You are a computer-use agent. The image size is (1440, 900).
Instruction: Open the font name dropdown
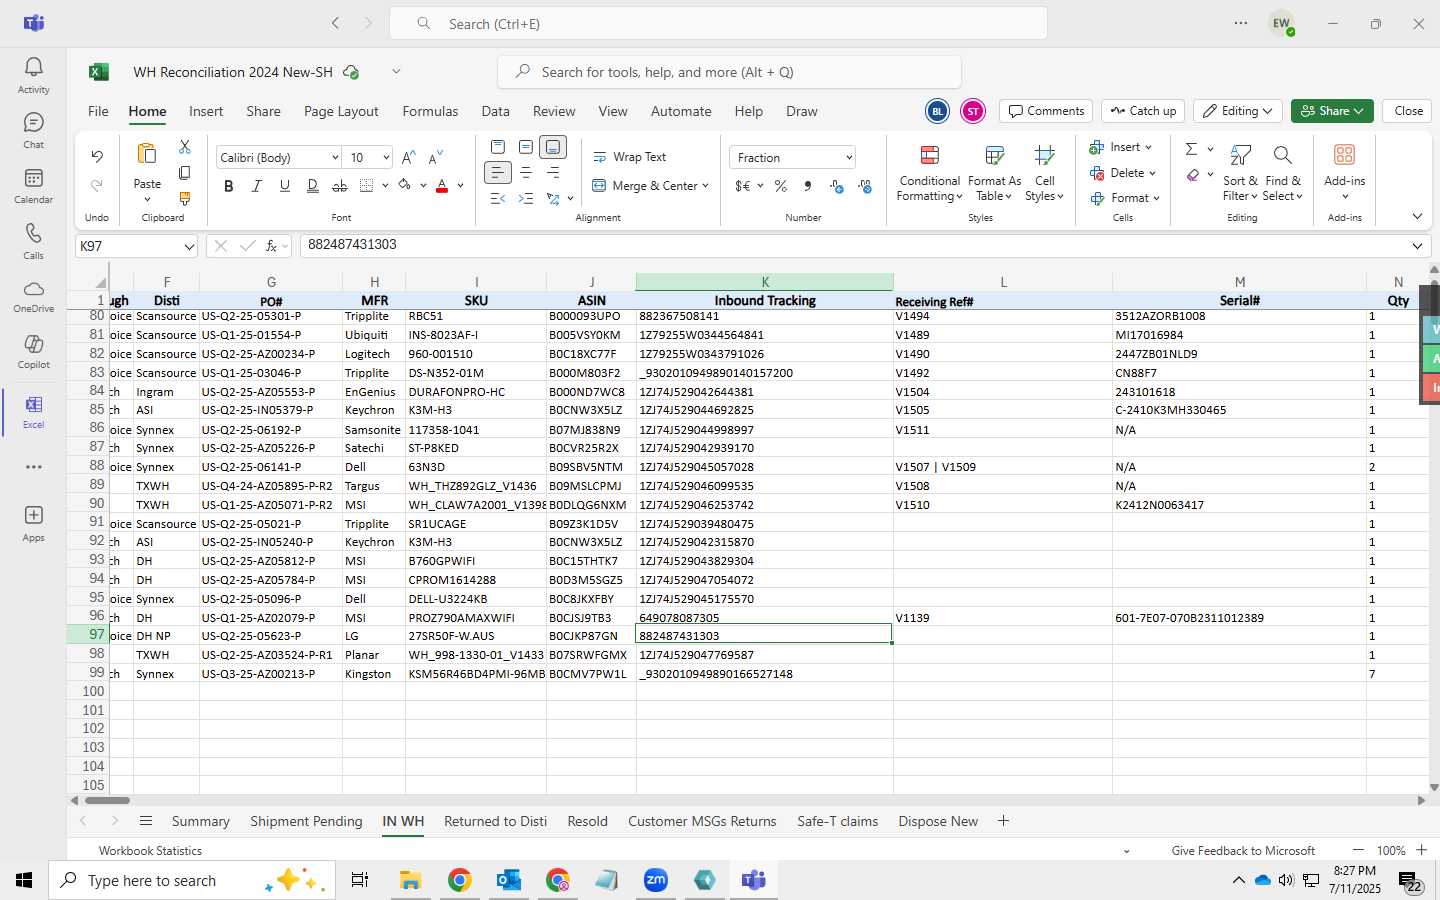coord(334,158)
